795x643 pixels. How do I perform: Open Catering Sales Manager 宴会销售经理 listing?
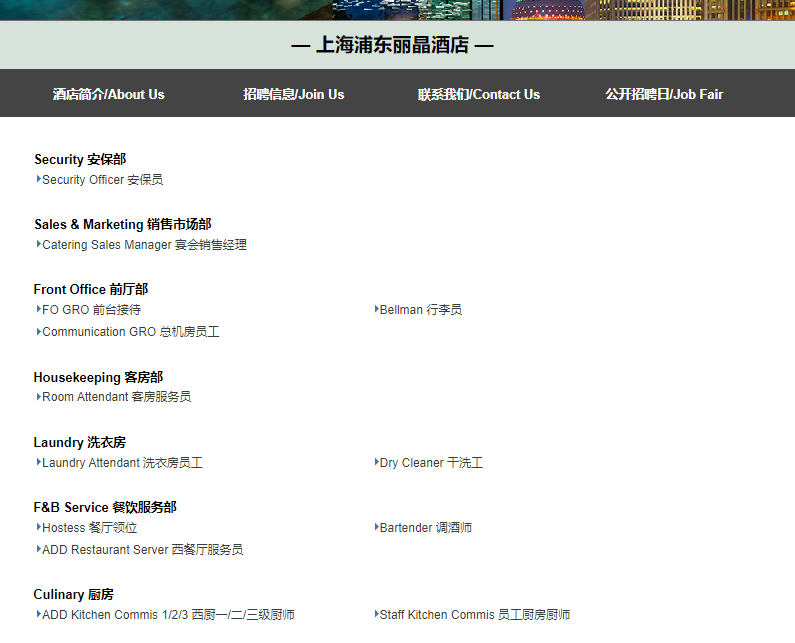[x=144, y=245]
